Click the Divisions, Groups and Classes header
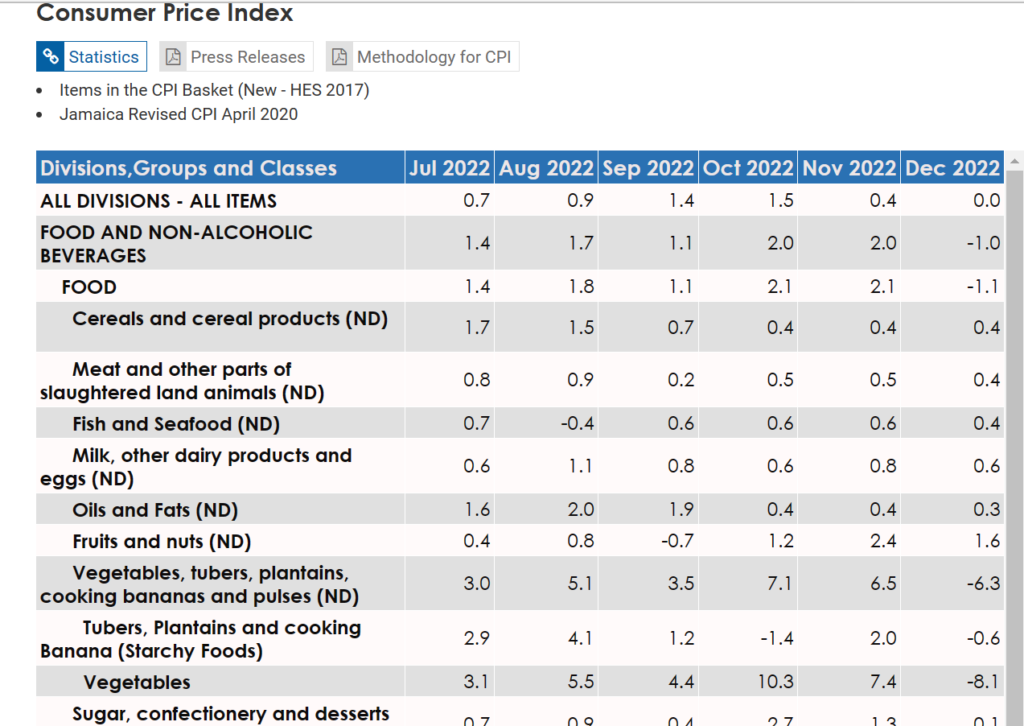This screenshot has height=726, width=1024. point(189,168)
